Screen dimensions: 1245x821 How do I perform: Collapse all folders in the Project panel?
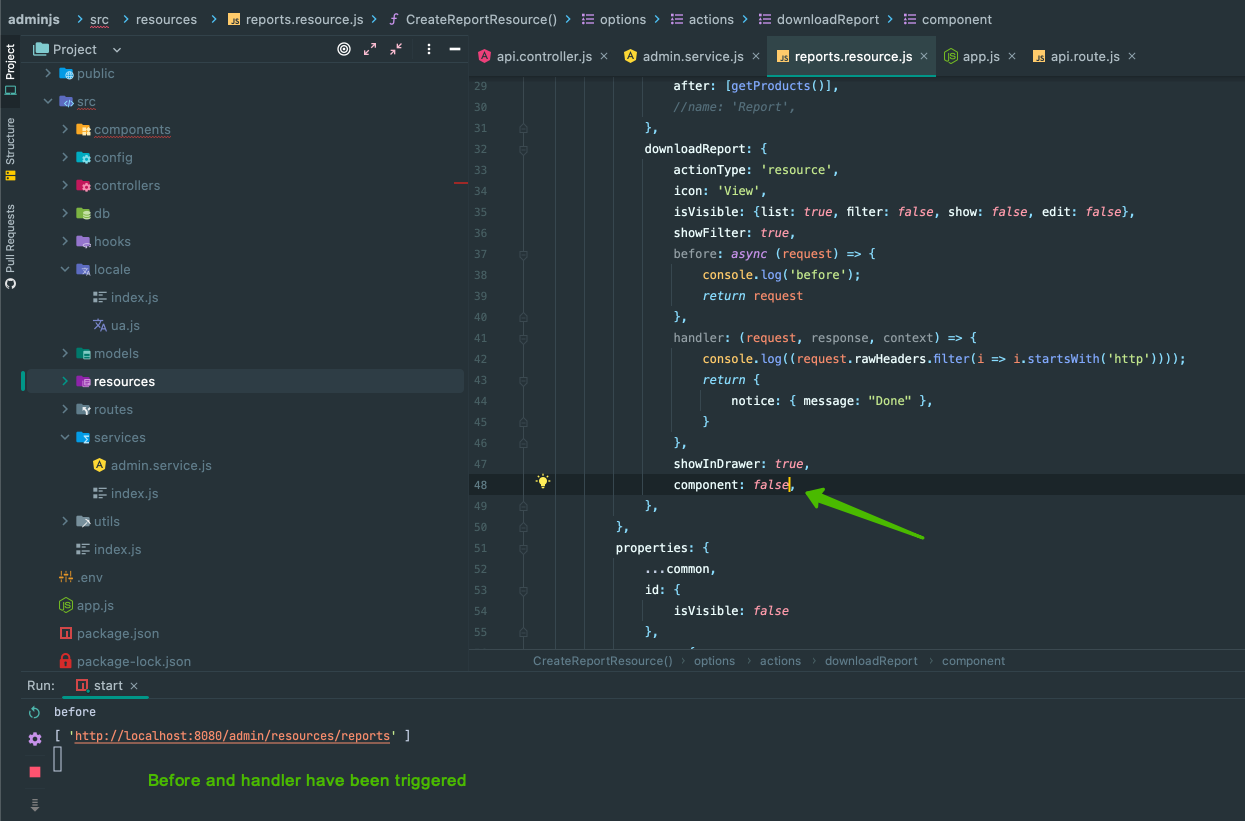[397, 47]
